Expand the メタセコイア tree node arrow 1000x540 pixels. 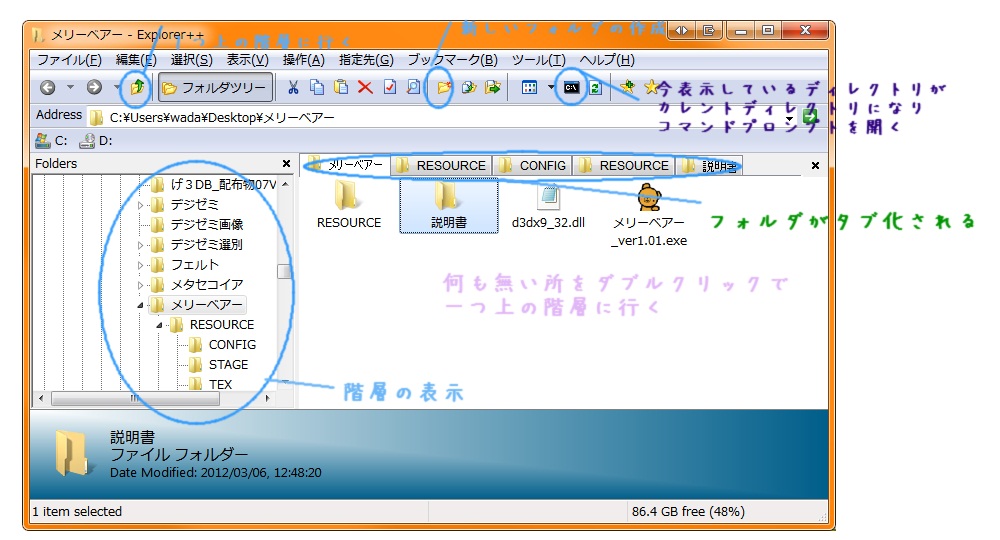pyautogui.click(x=140, y=285)
